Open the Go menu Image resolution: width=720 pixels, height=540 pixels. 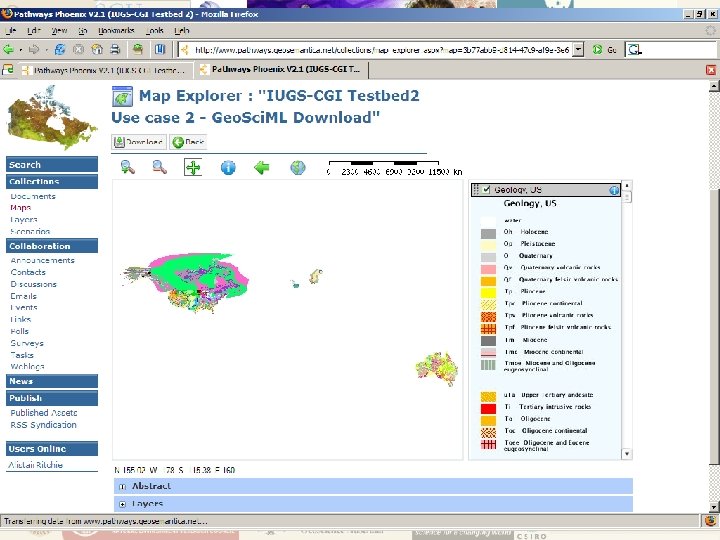click(83, 31)
